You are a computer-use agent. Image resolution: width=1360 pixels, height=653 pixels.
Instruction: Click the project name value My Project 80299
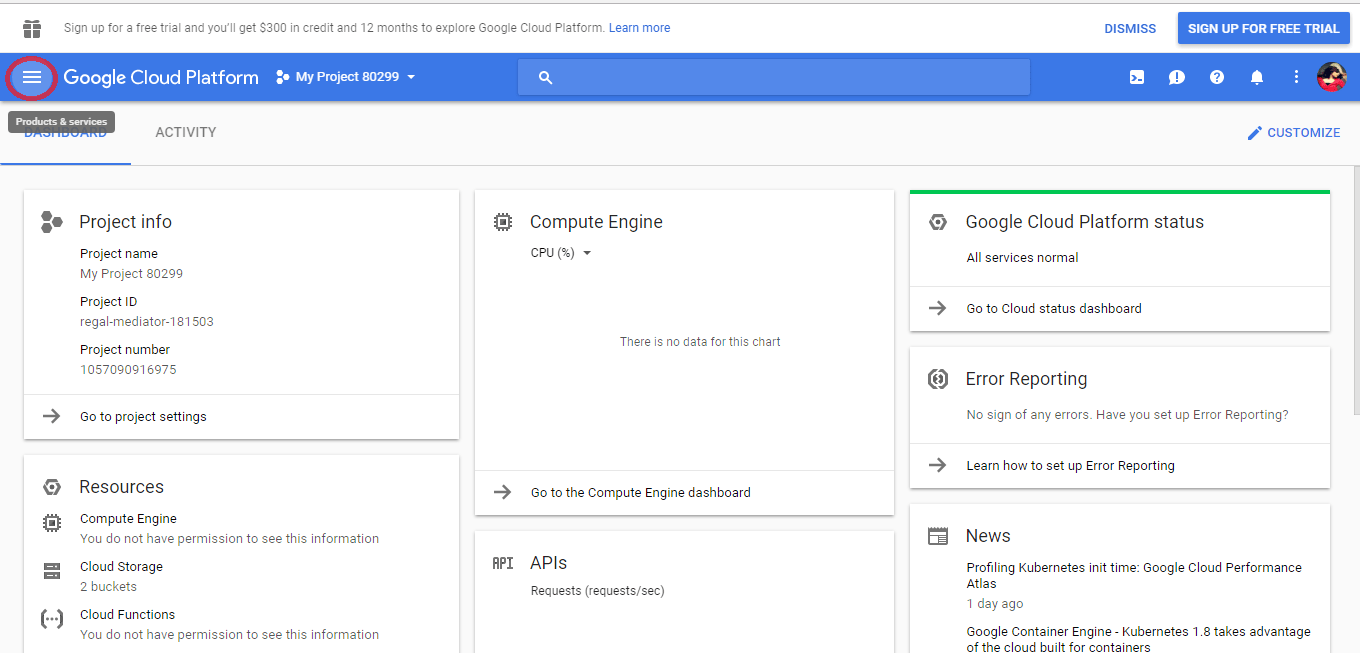click(131, 274)
